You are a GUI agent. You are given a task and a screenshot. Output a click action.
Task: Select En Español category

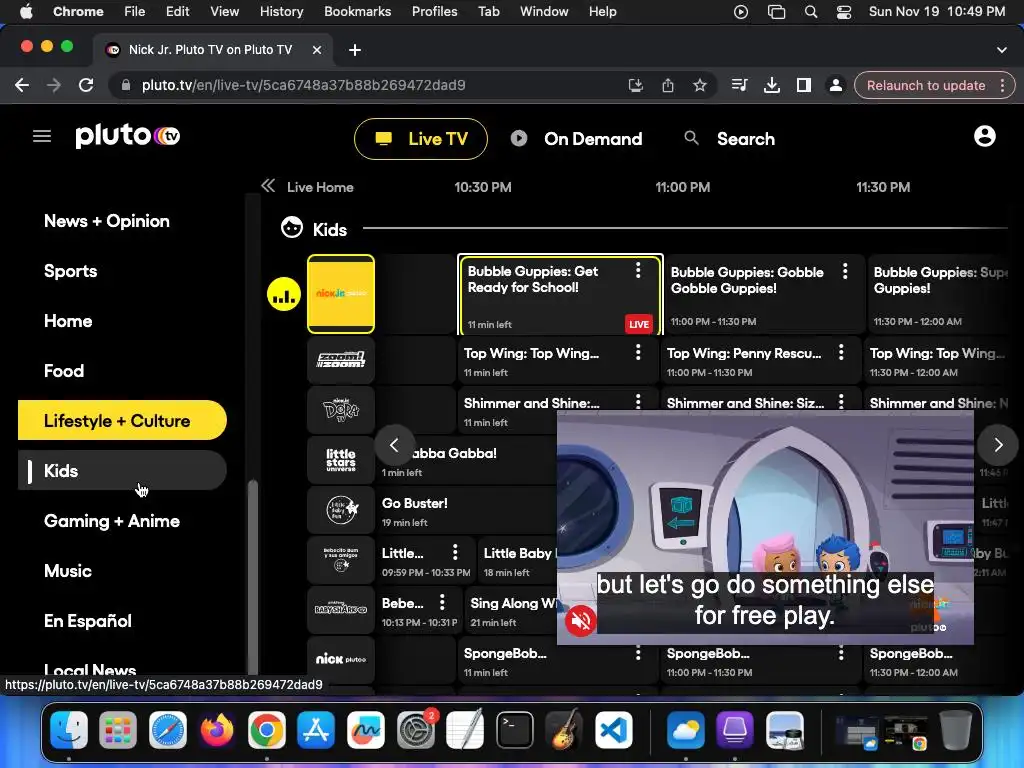[x=88, y=620]
